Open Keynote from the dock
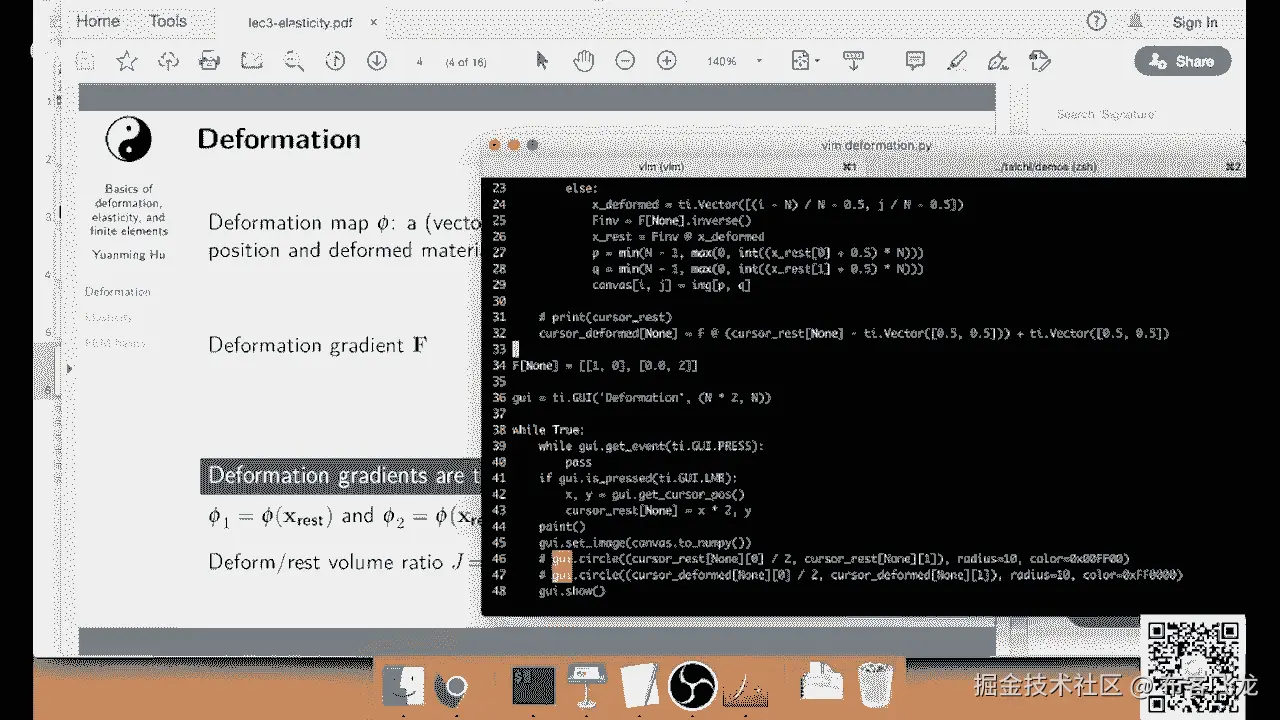Viewport: 1280px width, 720px height. [585, 686]
